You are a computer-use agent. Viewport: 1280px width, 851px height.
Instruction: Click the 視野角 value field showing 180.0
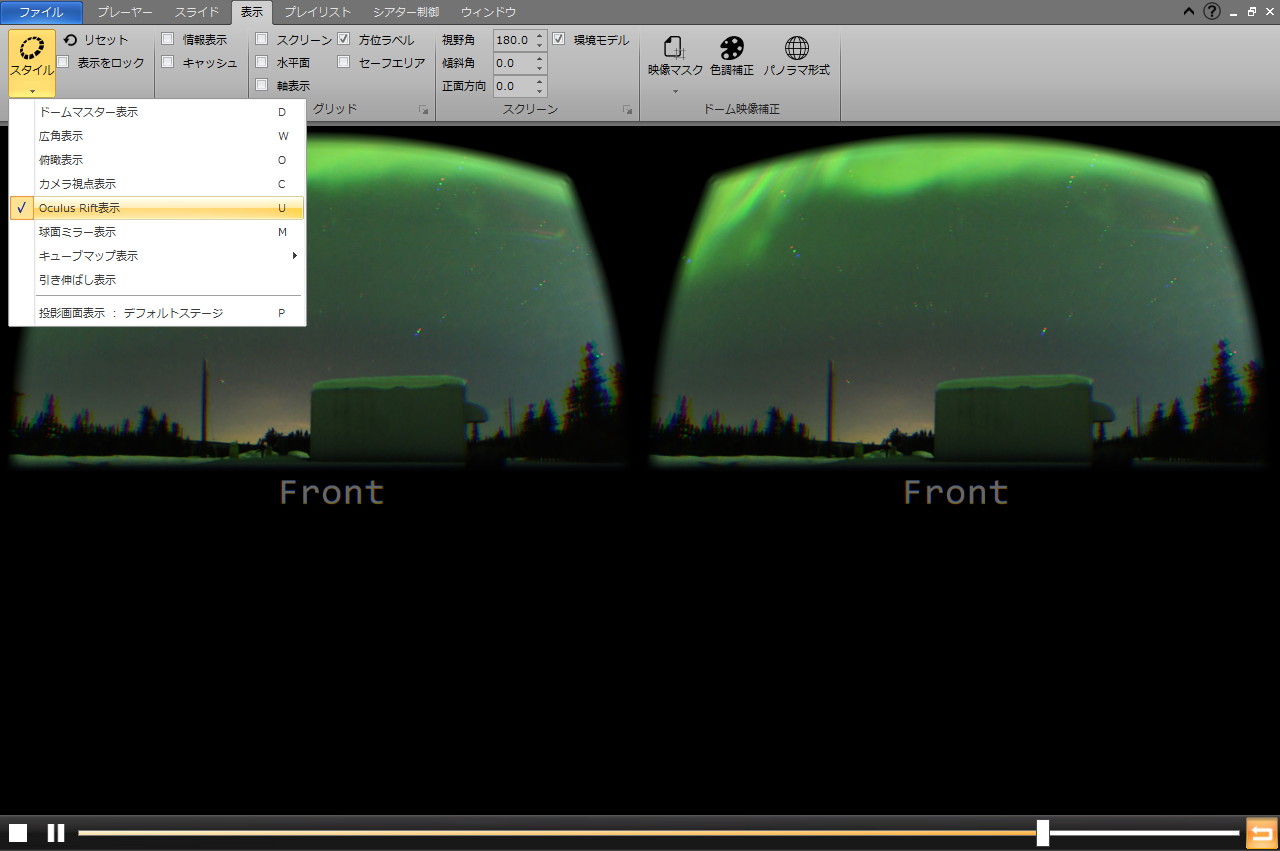tap(513, 40)
